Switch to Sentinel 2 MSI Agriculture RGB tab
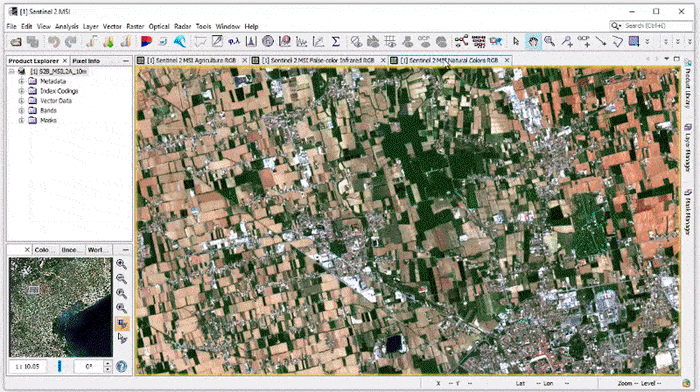This screenshot has width=700, height=392. coord(192,60)
